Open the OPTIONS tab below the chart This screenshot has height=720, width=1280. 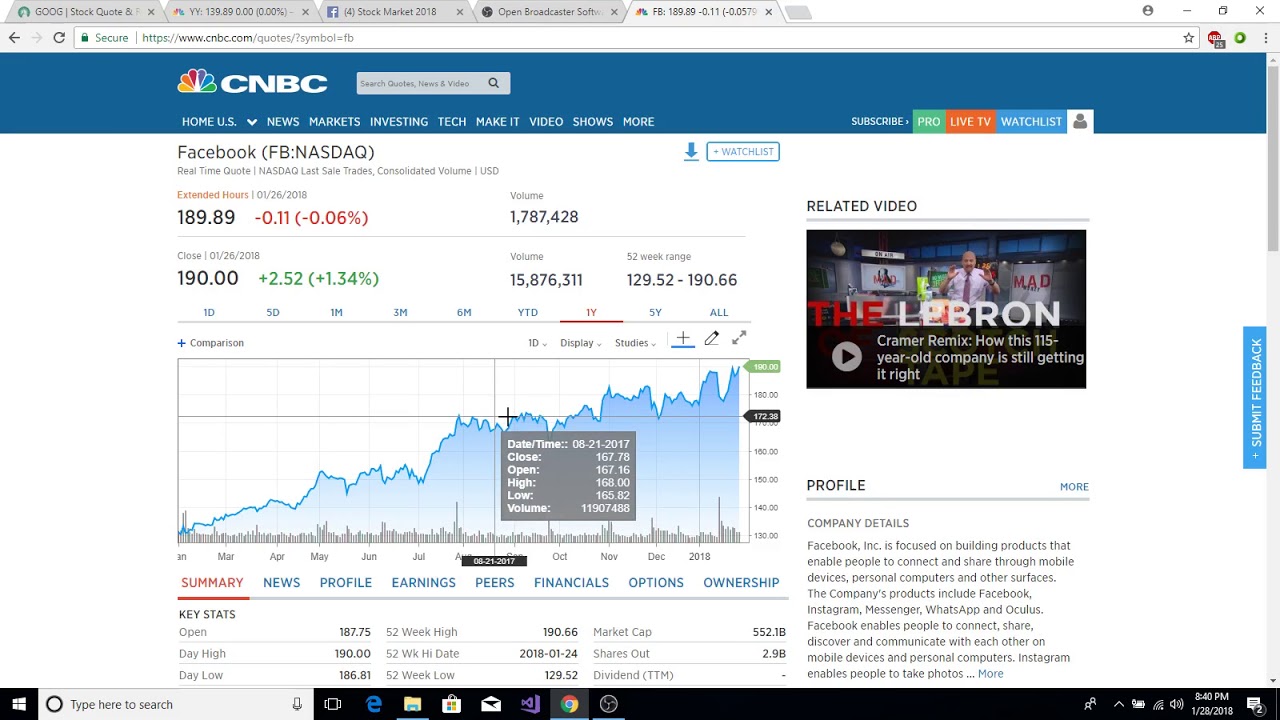(656, 582)
